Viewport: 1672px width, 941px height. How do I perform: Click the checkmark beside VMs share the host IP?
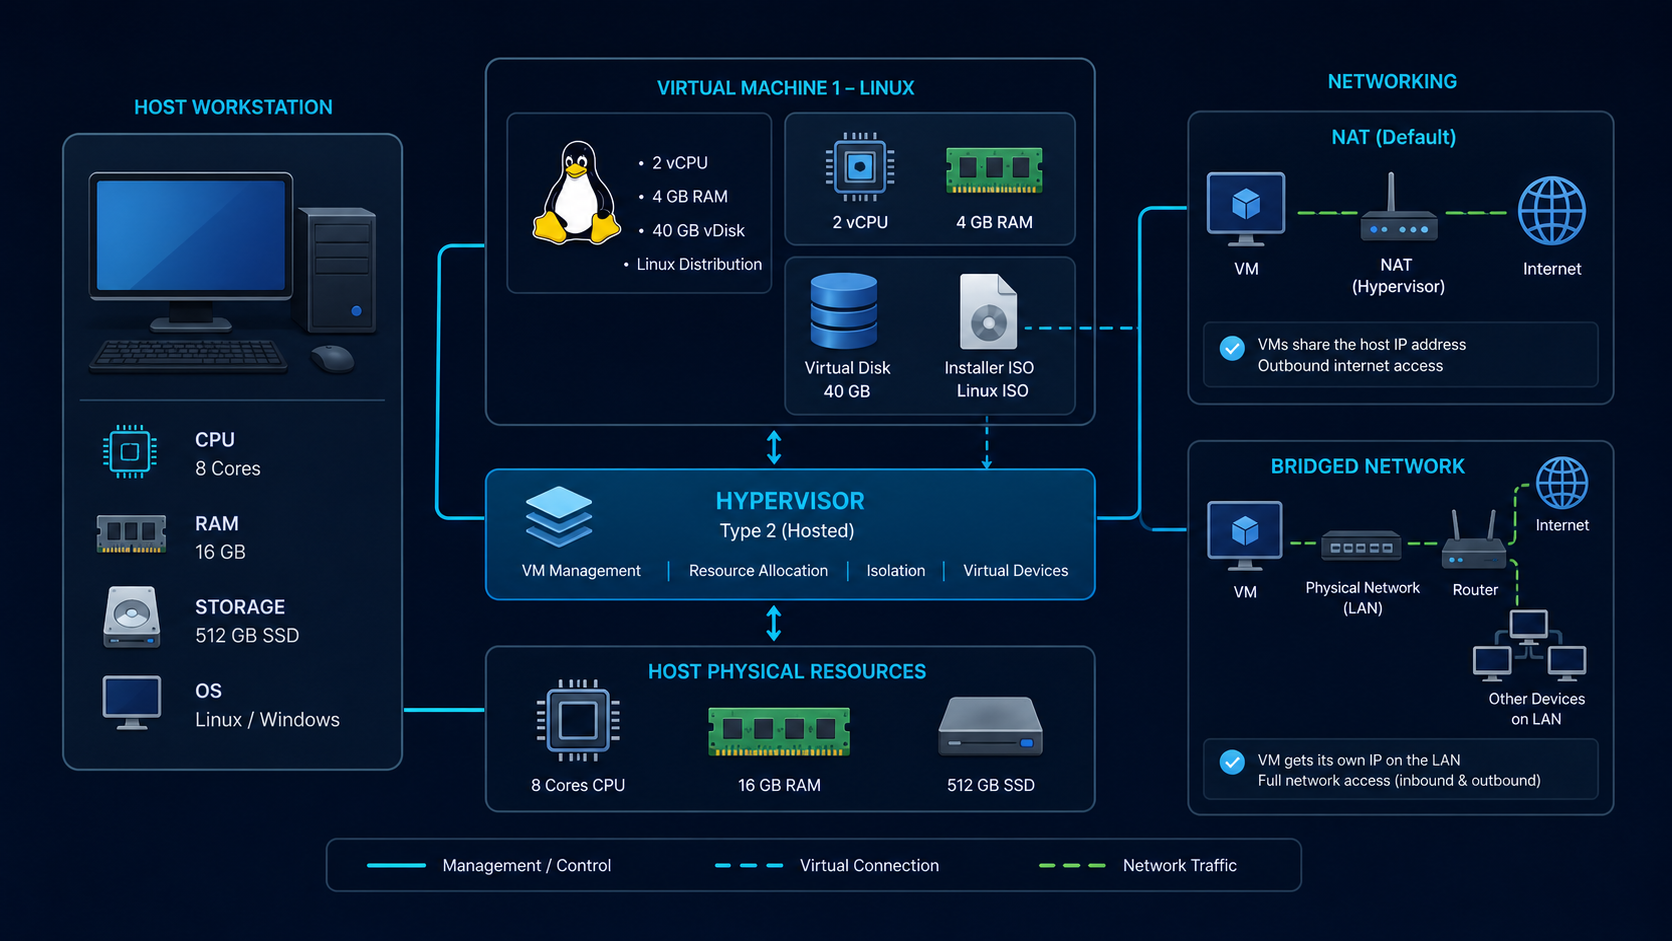coord(1232,348)
